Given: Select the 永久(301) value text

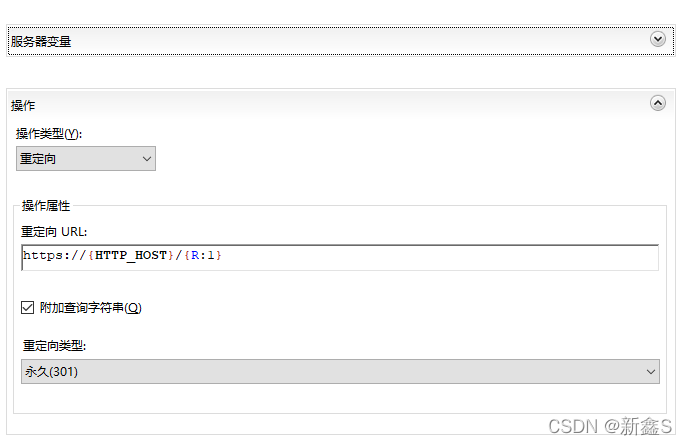Looking at the screenshot, I should point(51,372).
